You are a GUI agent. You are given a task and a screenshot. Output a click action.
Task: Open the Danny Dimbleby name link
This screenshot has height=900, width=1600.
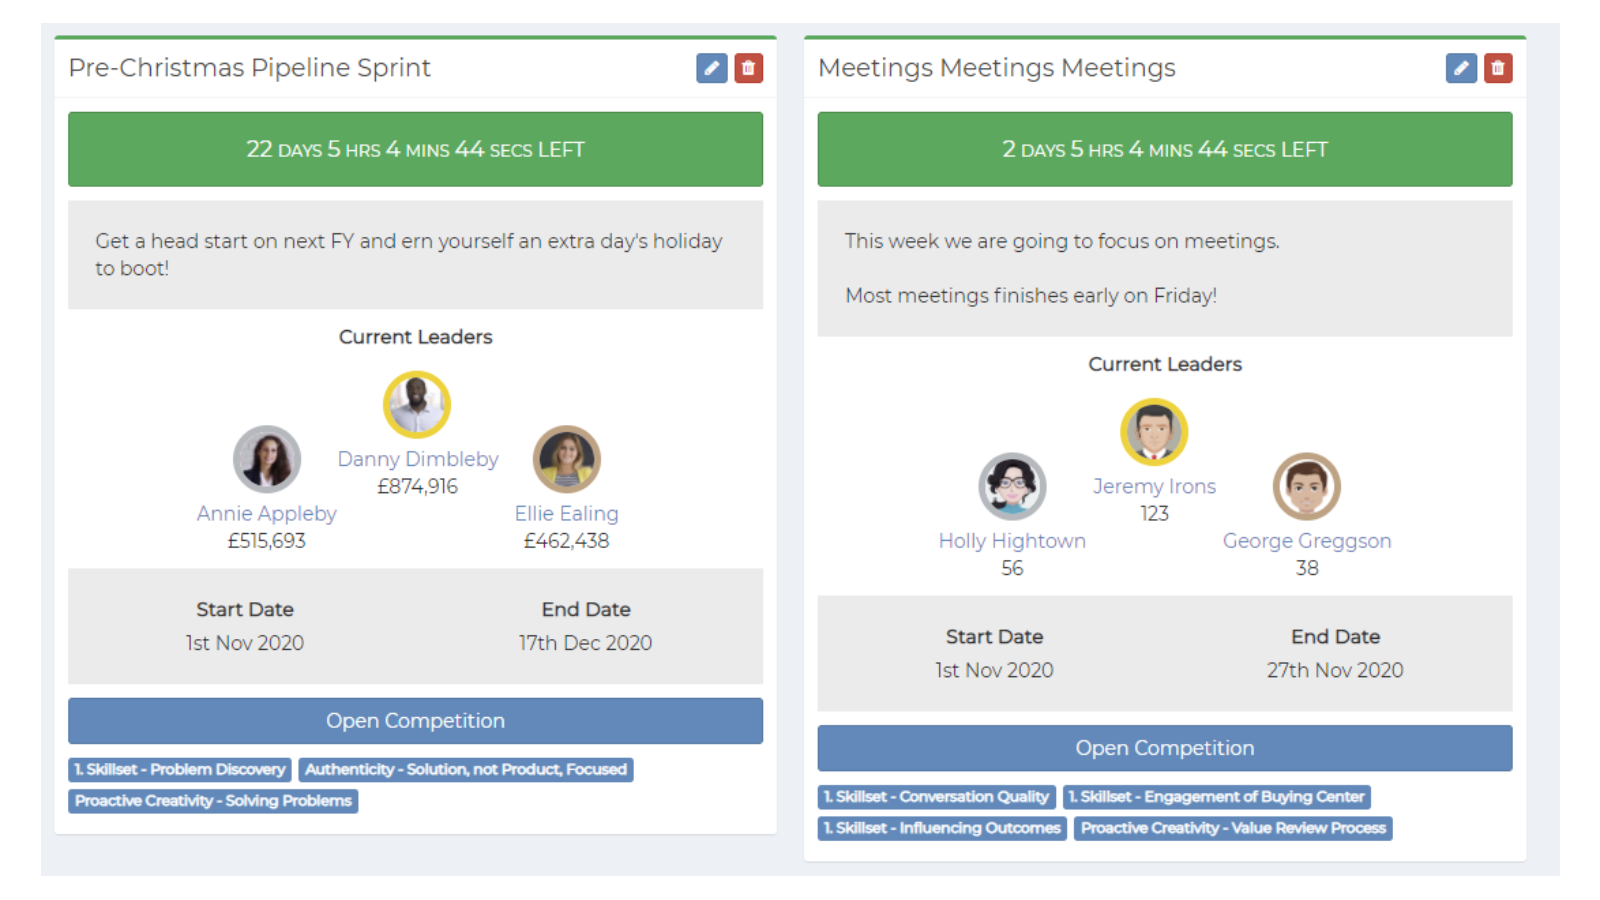coord(418,459)
